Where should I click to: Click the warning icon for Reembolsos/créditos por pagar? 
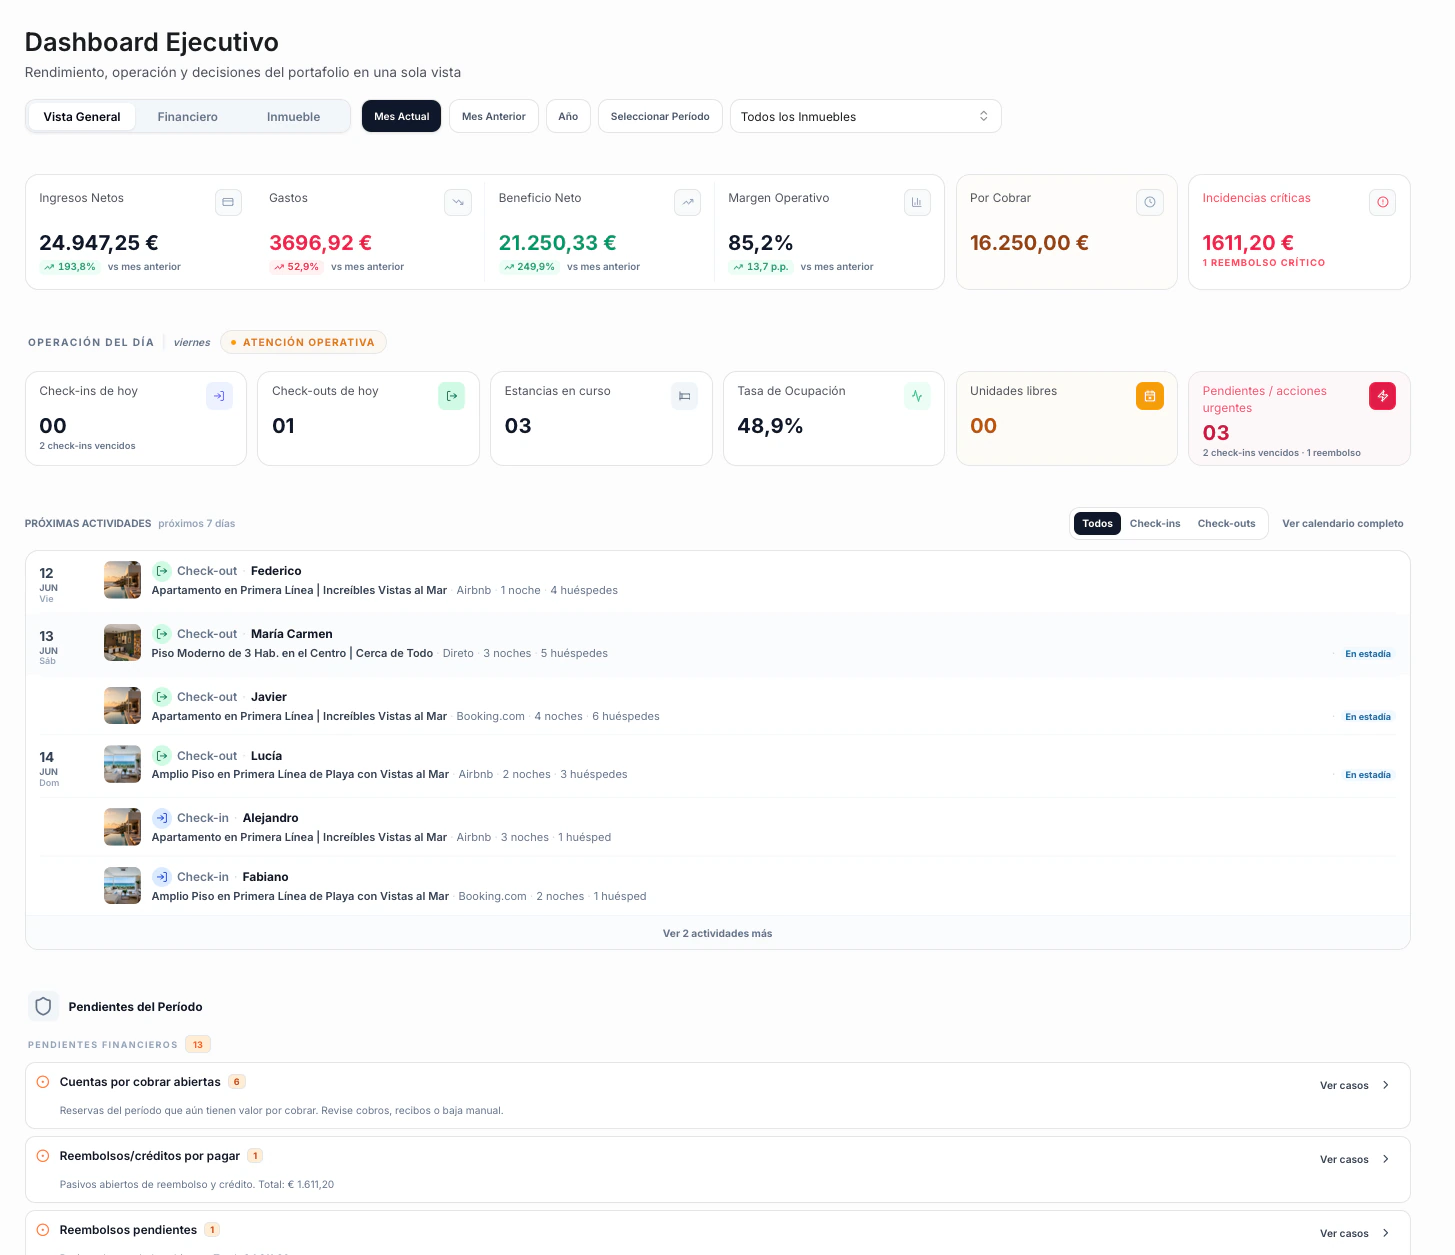coord(43,1156)
